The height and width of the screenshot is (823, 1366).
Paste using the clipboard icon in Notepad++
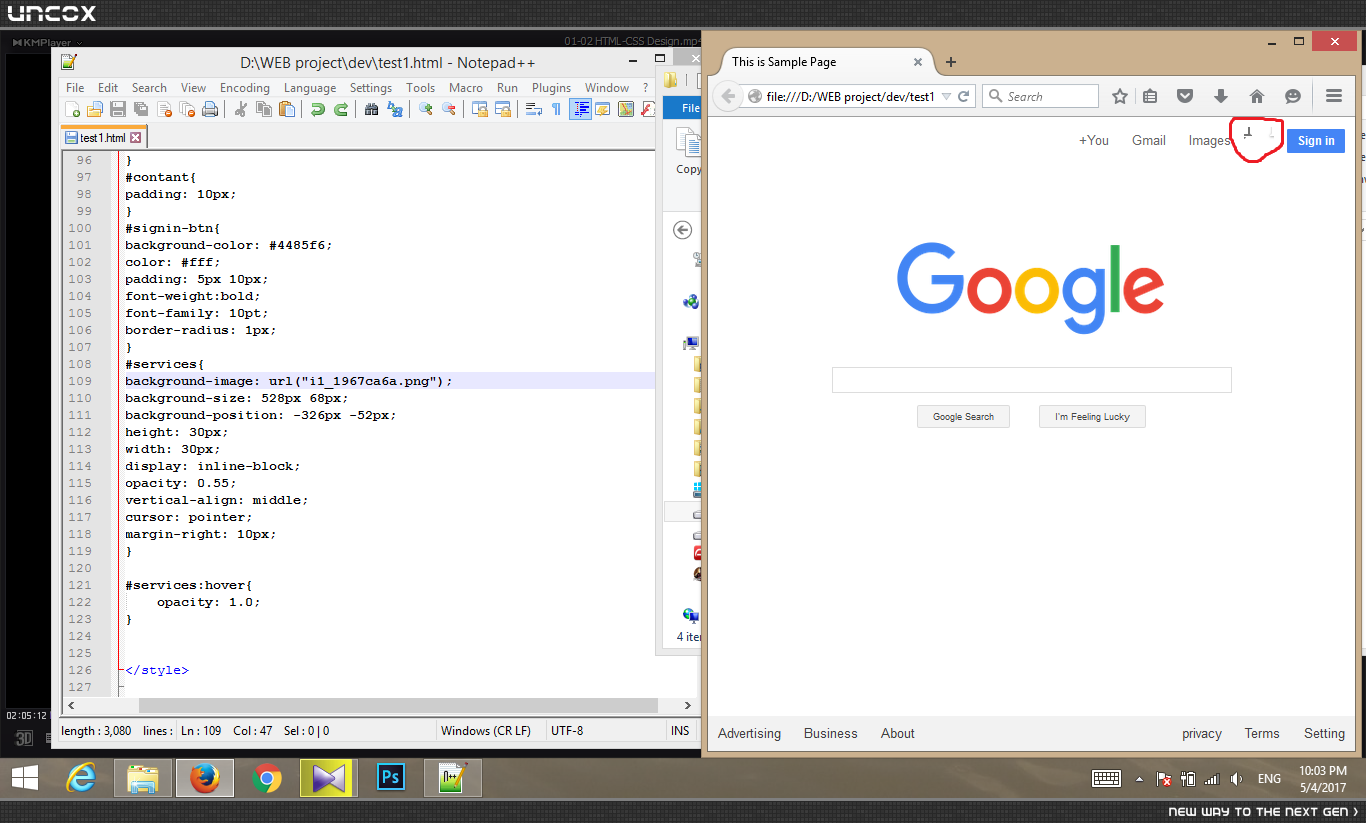click(x=287, y=110)
